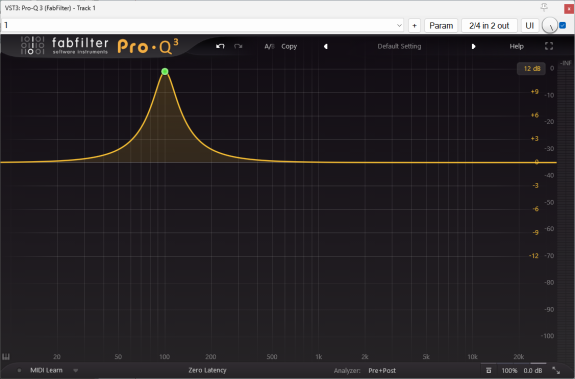Open Default Setting preset menu
This screenshot has width=575, height=379.
[399, 47]
